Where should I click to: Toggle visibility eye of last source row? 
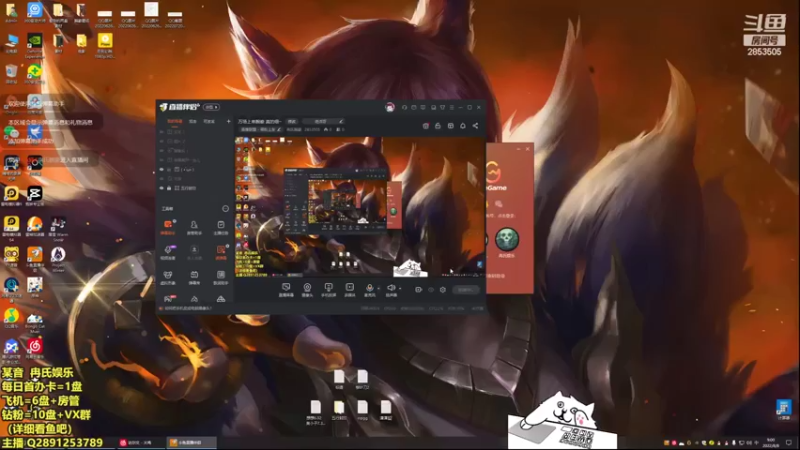[x=162, y=188]
